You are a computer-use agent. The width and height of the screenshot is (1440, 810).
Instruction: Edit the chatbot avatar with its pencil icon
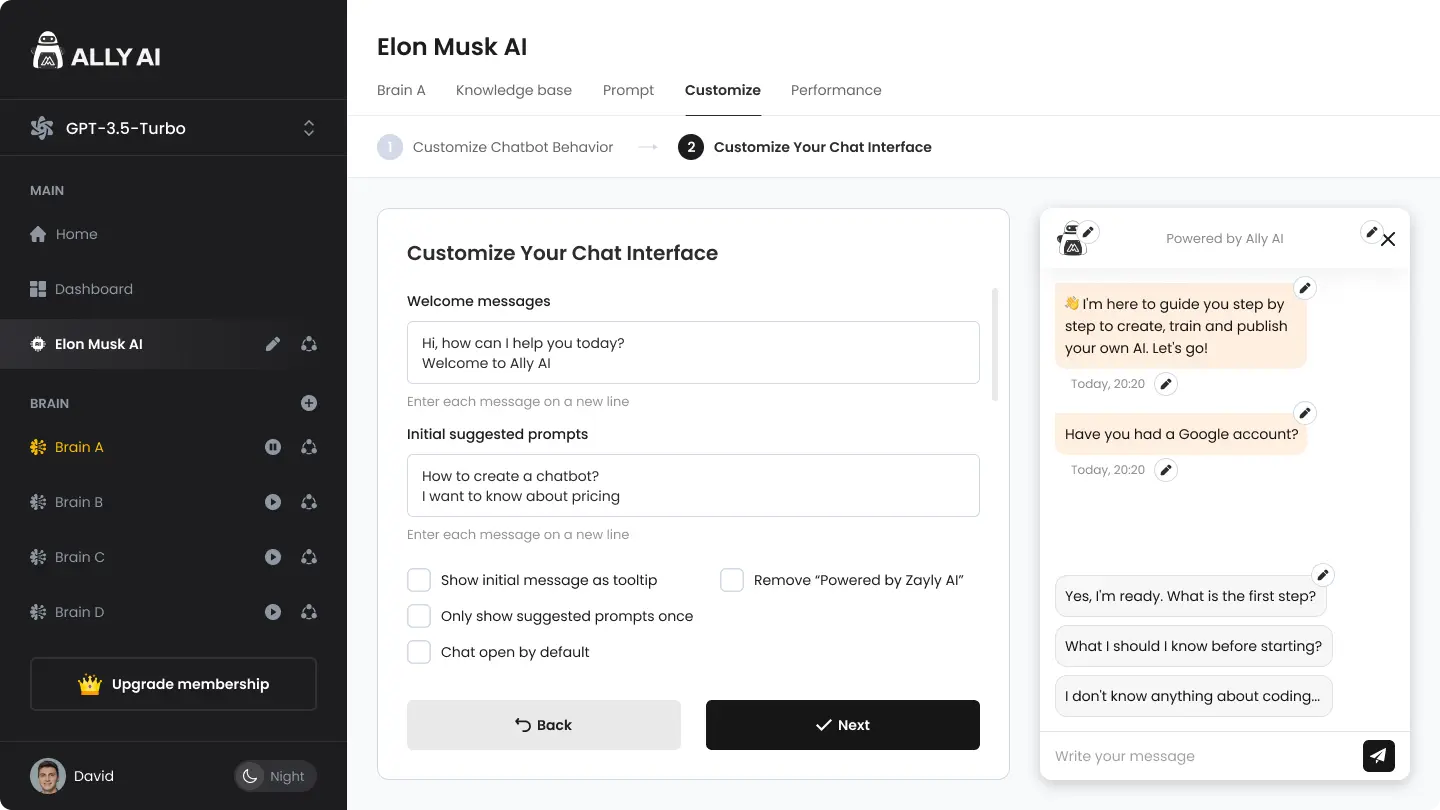pyautogui.click(x=1089, y=232)
